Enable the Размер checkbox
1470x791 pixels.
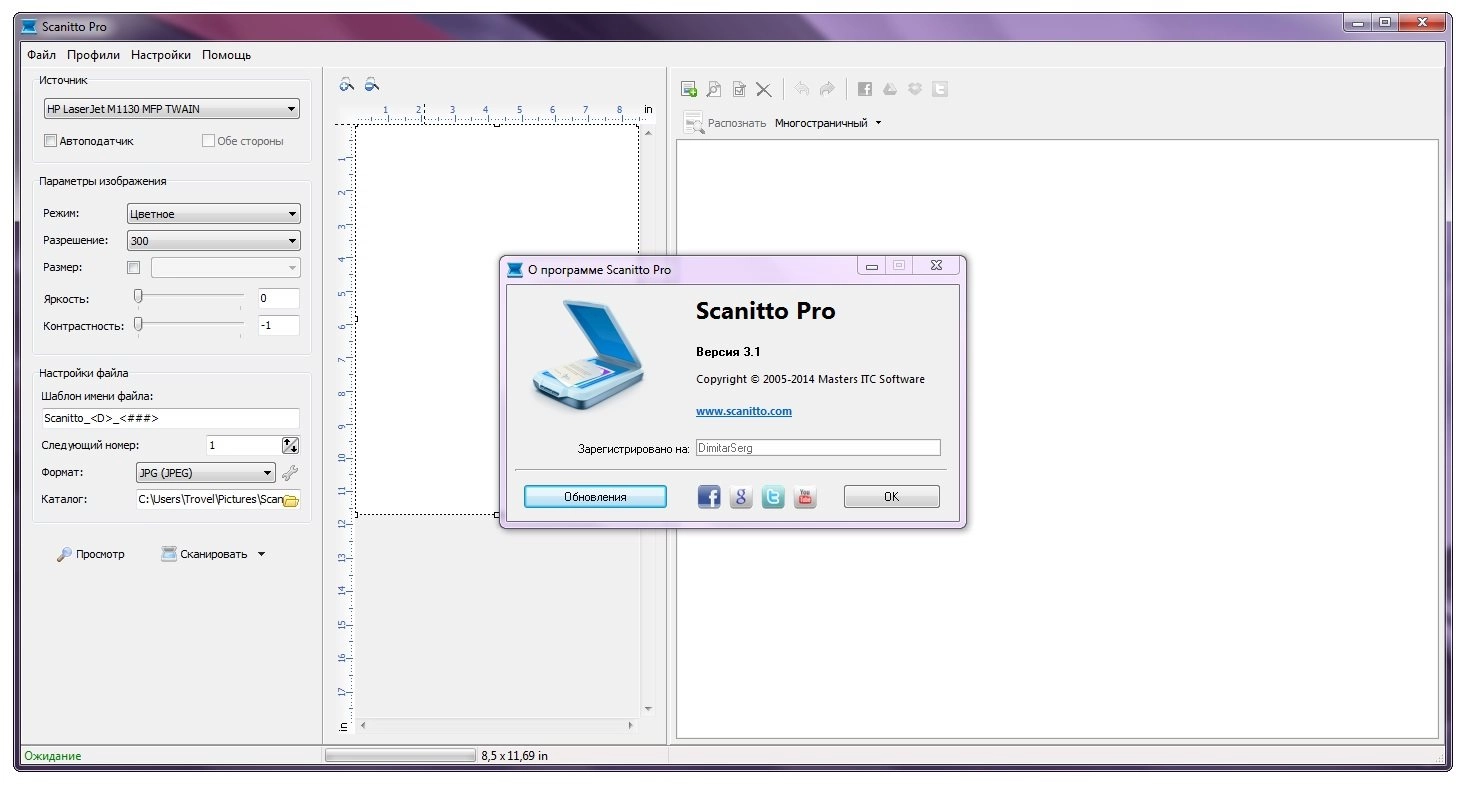[134, 268]
